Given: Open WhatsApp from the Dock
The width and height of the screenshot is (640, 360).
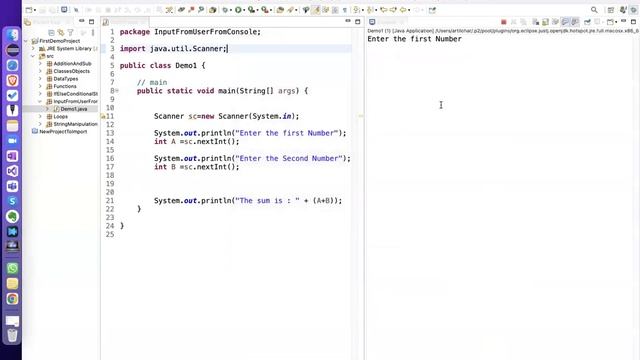Looking at the screenshot, I should (x=12, y=268).
